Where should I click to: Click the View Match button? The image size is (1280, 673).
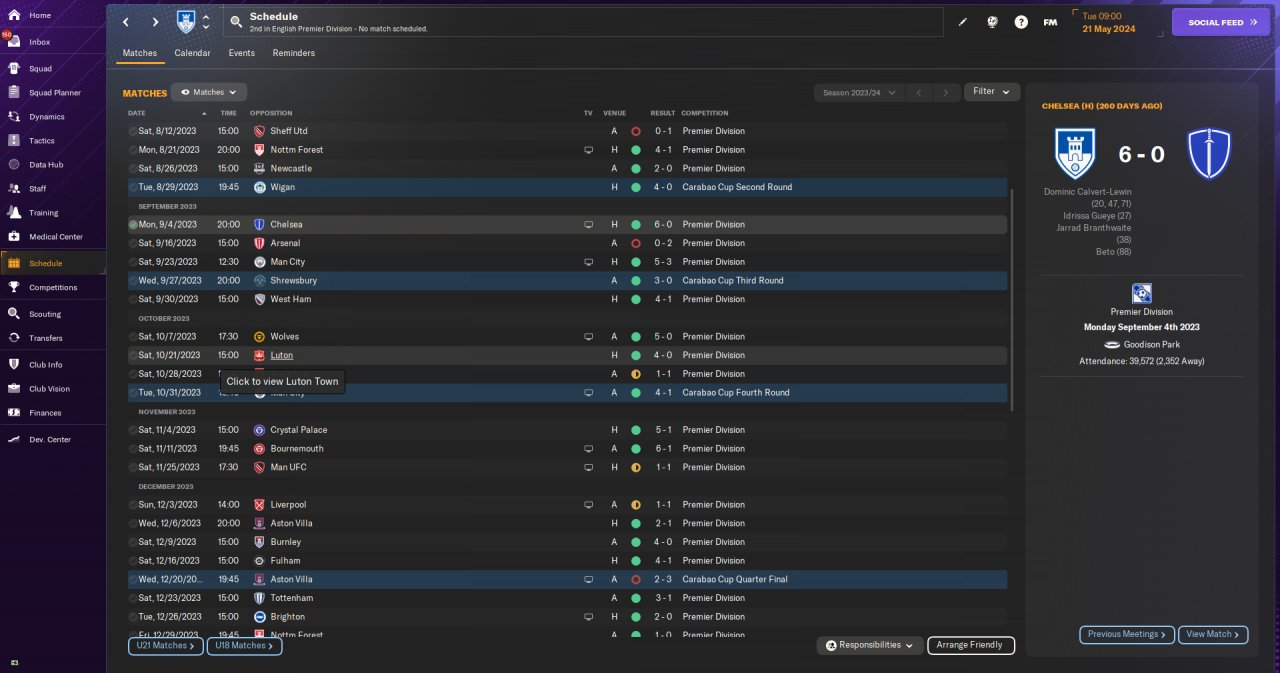click(x=1213, y=634)
